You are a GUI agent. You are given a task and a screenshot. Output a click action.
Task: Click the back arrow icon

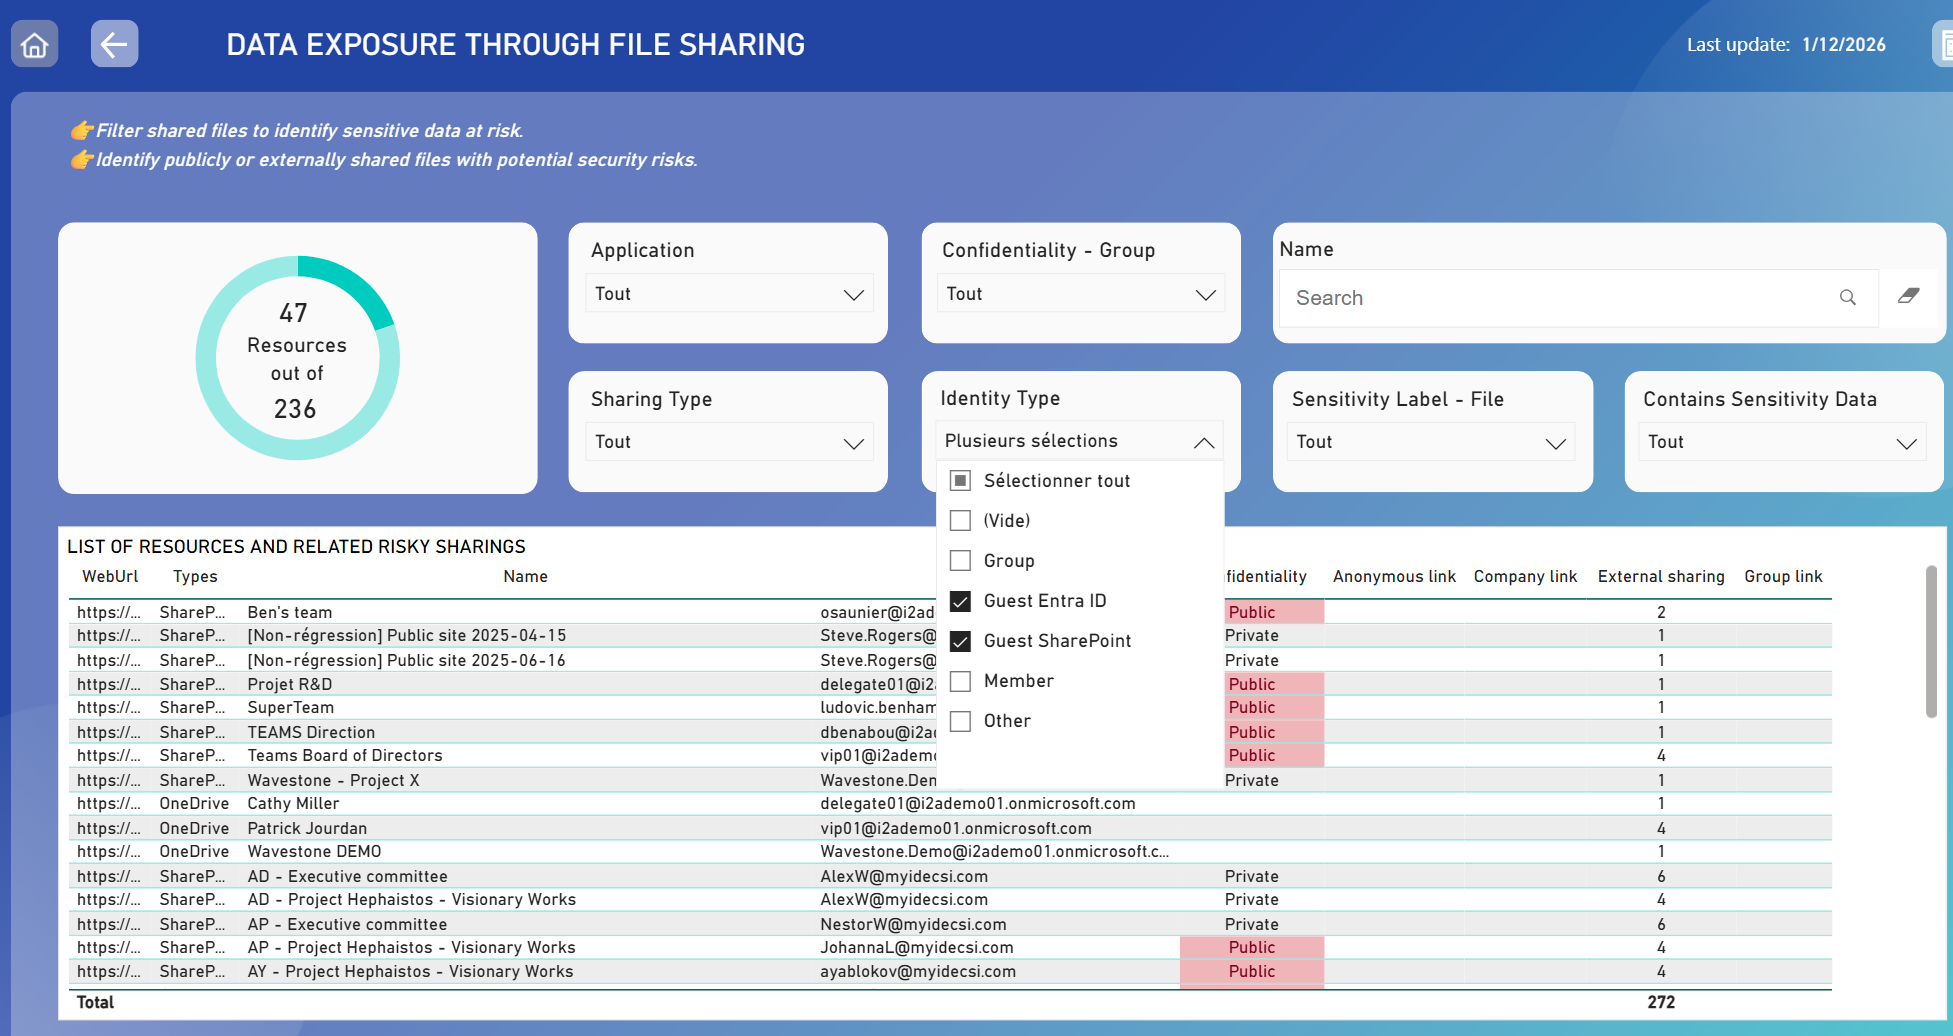(114, 45)
